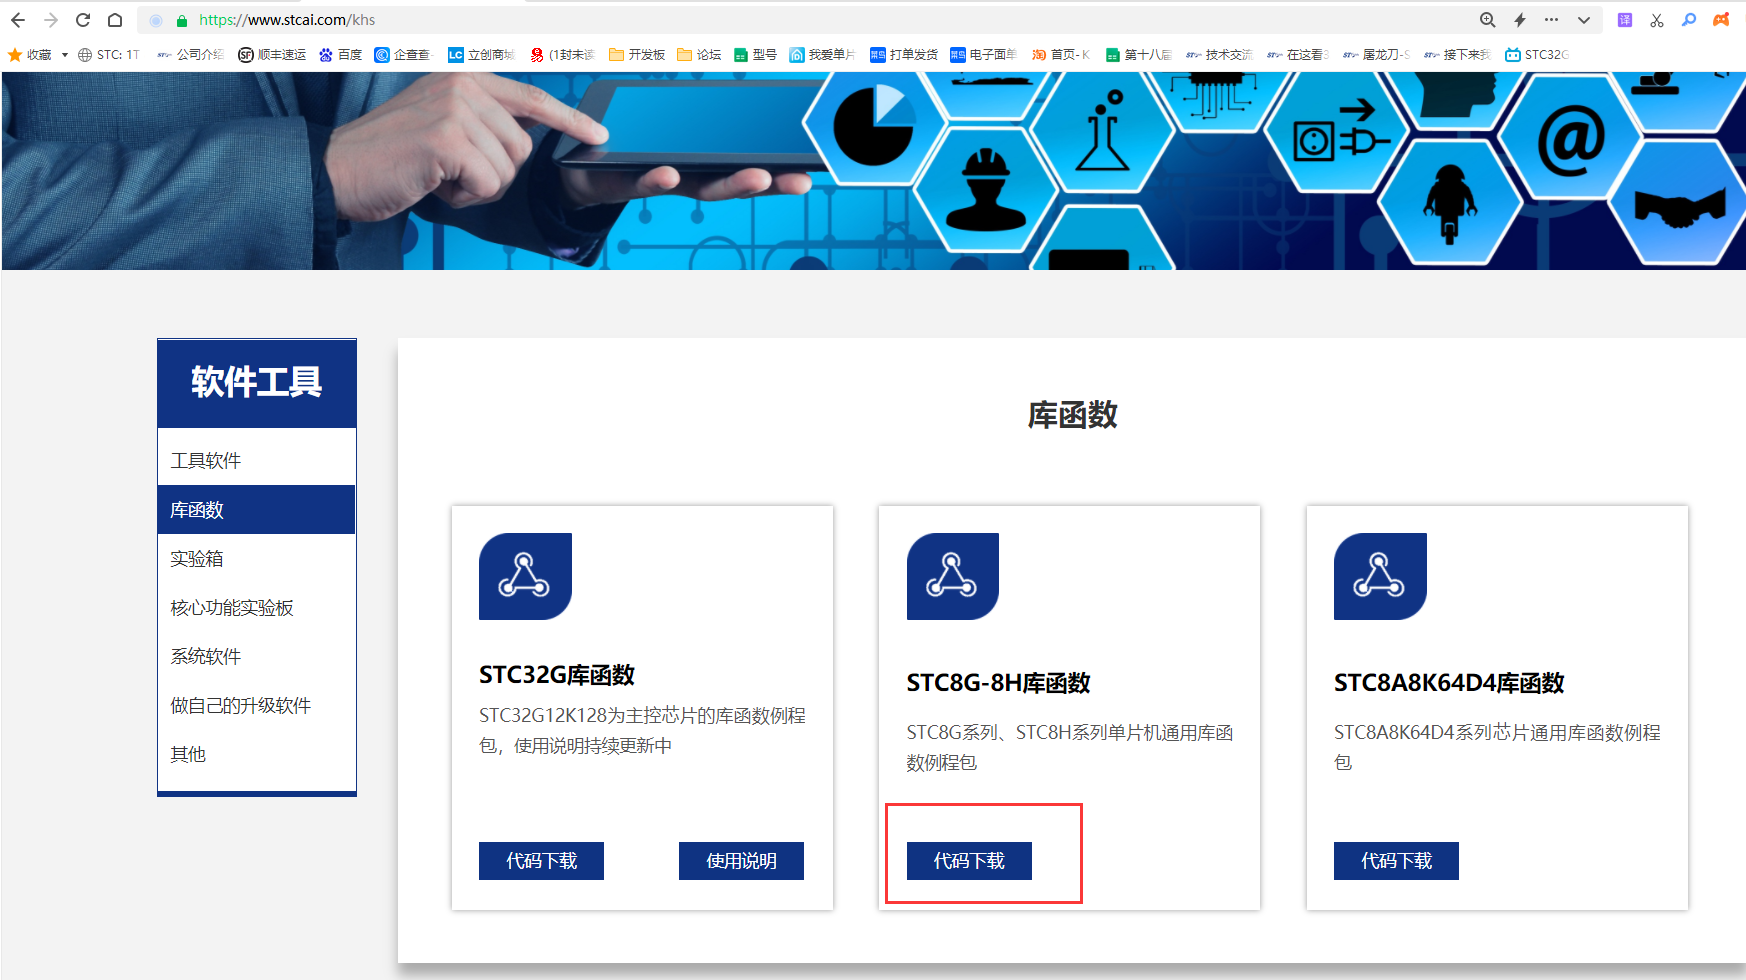Screen dimensions: 1746x980
Task: Click 代码下载 for STC8A8K64D4库函数
Action: coord(1396,861)
